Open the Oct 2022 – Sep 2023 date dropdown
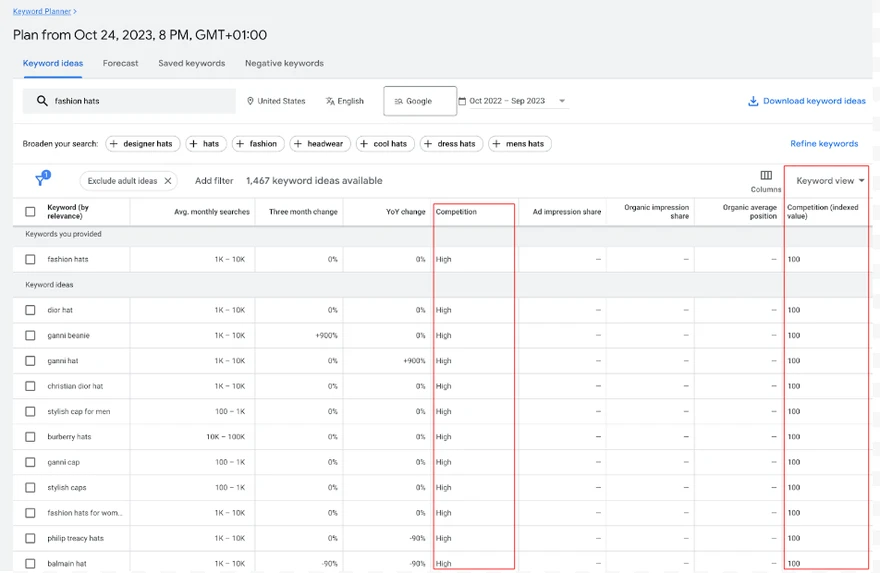This screenshot has width=880, height=573. (562, 101)
